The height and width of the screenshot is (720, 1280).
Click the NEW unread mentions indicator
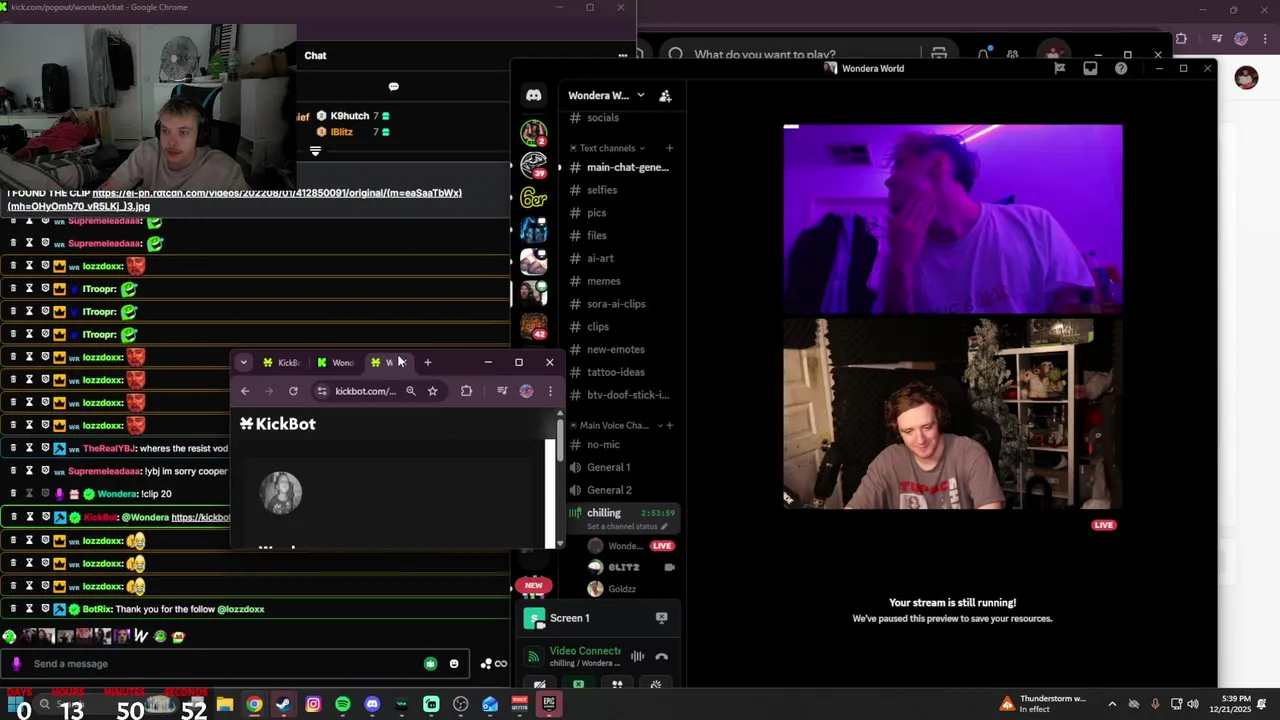click(x=533, y=586)
